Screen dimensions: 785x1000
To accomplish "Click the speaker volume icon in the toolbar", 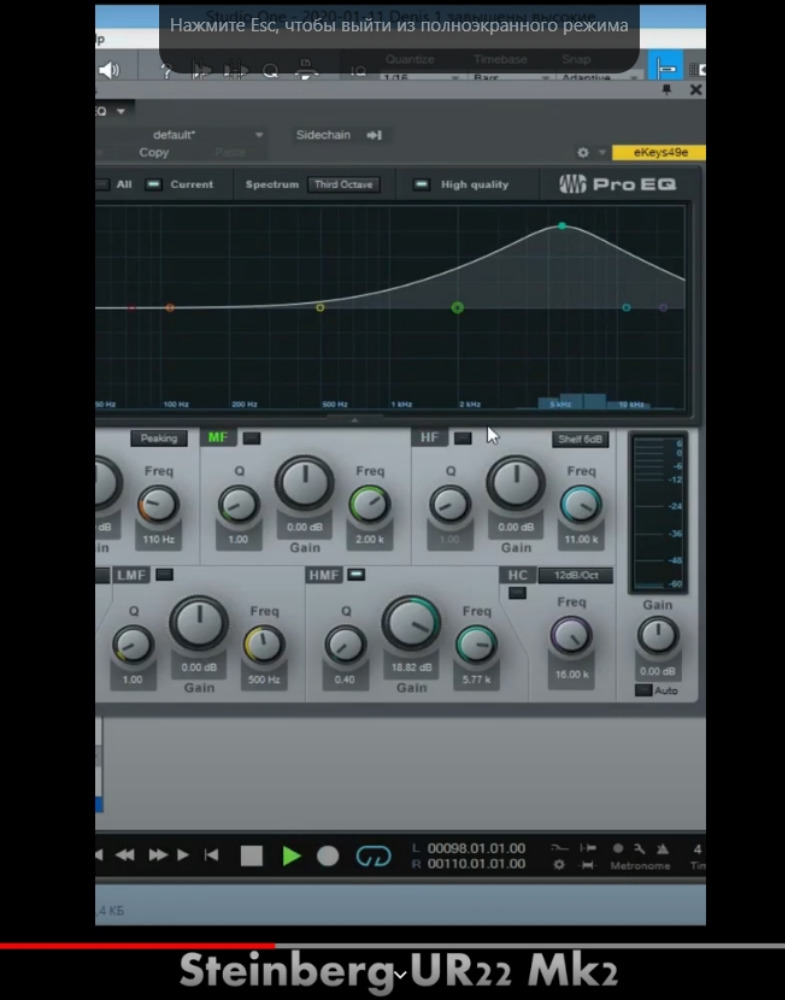I will coord(109,70).
